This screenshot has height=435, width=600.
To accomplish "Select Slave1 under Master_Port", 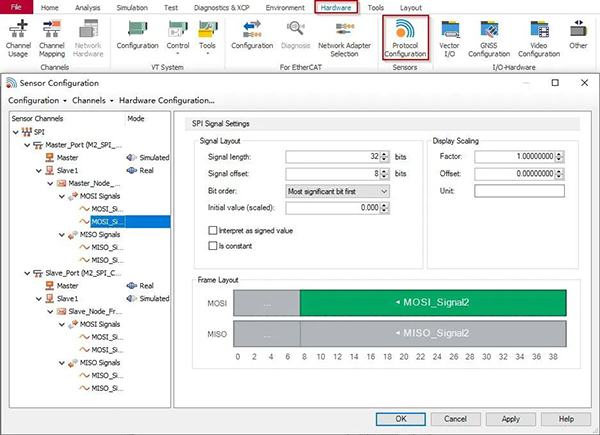I will click(67, 170).
